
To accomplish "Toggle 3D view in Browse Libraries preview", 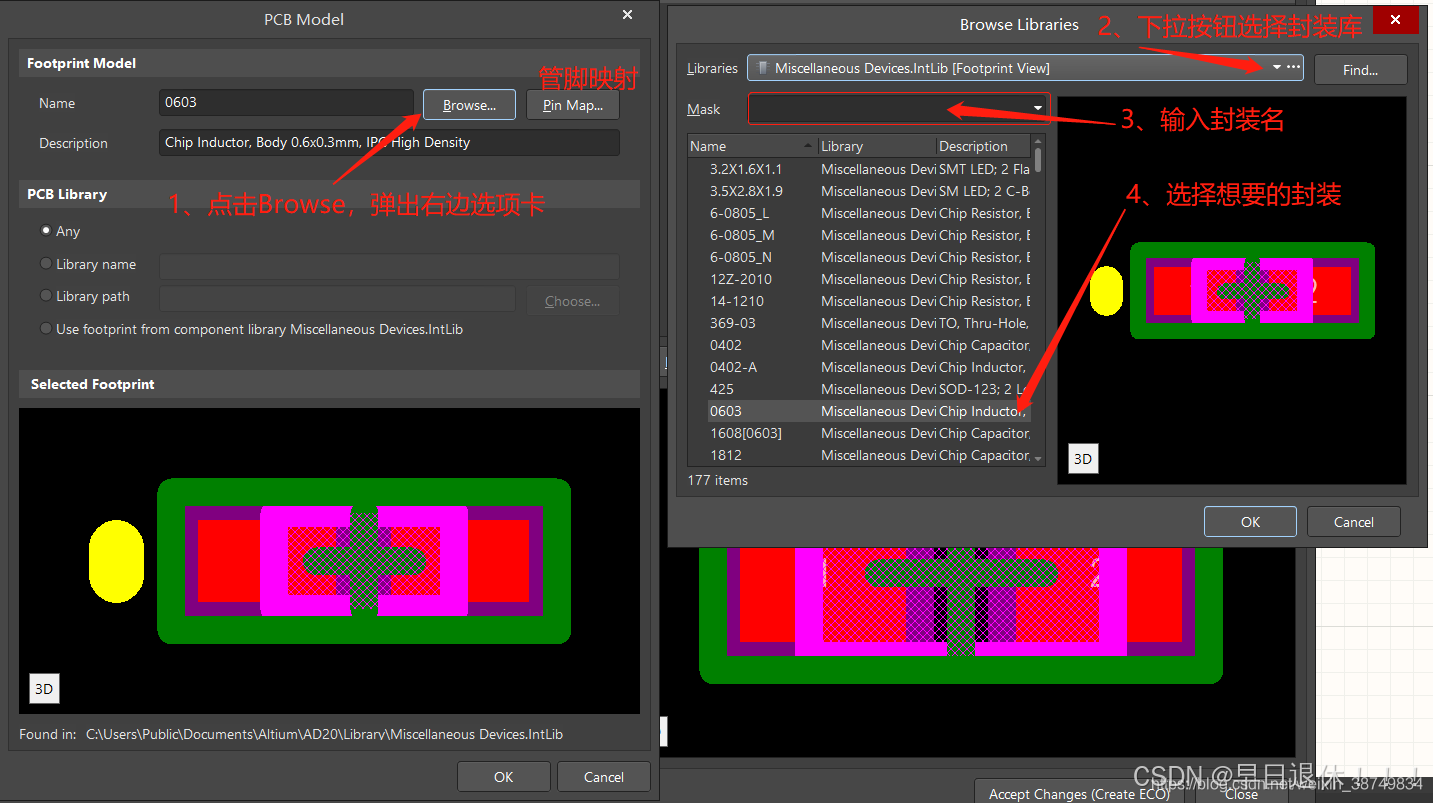I will coord(1083,459).
